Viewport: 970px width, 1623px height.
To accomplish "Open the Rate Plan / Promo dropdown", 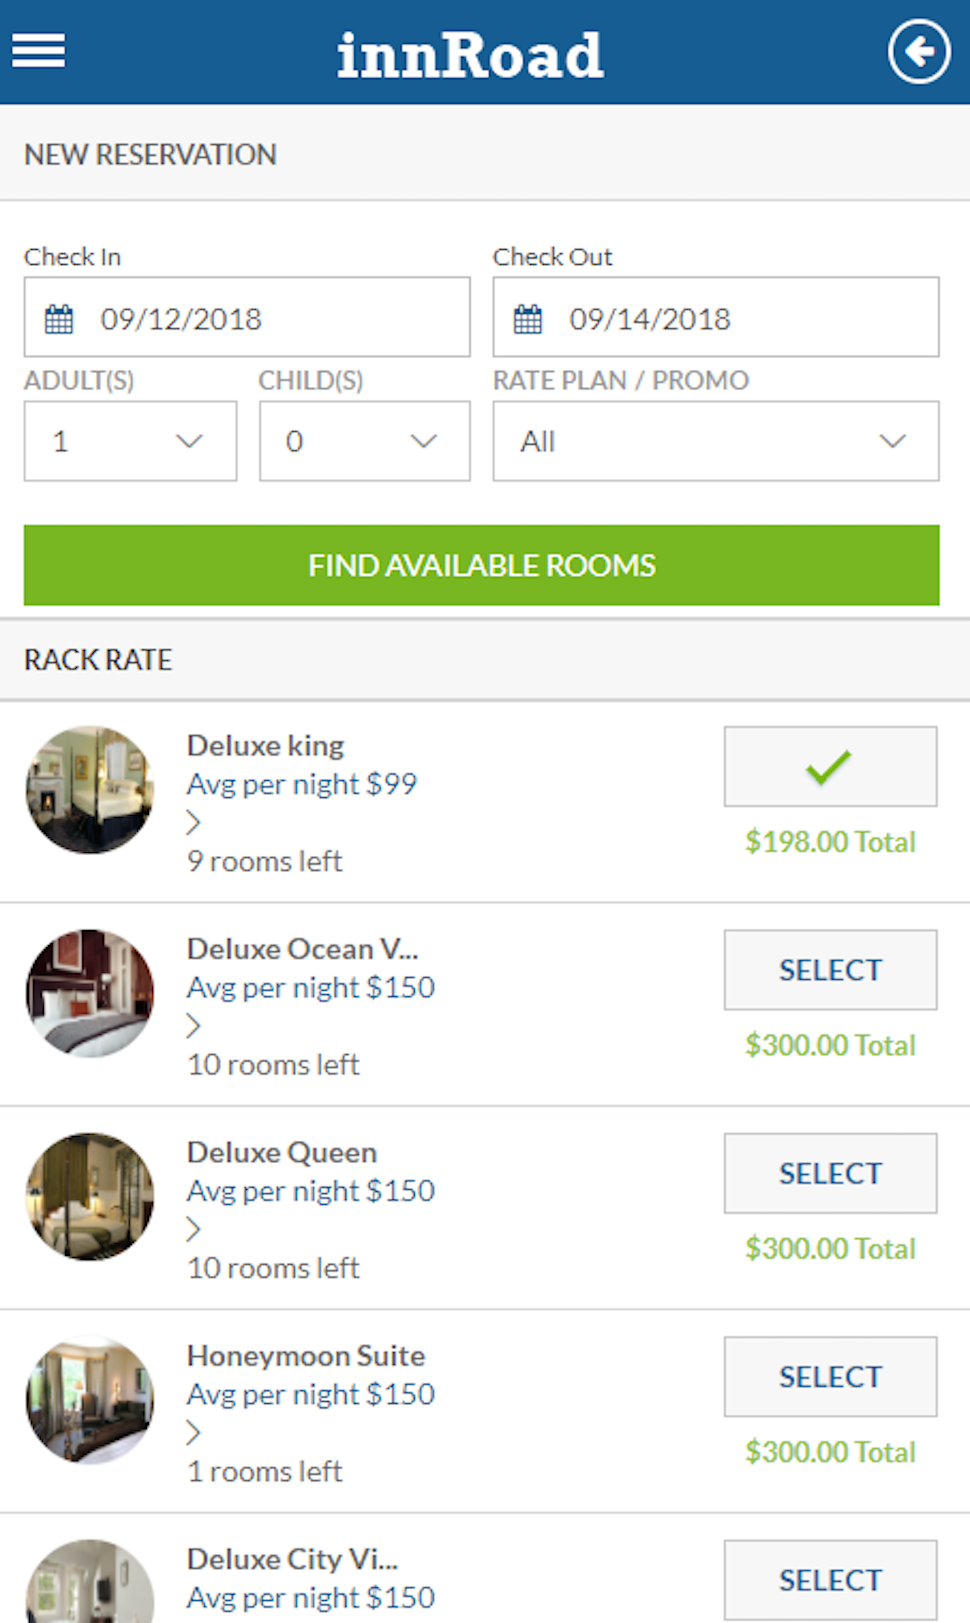I will coord(715,441).
